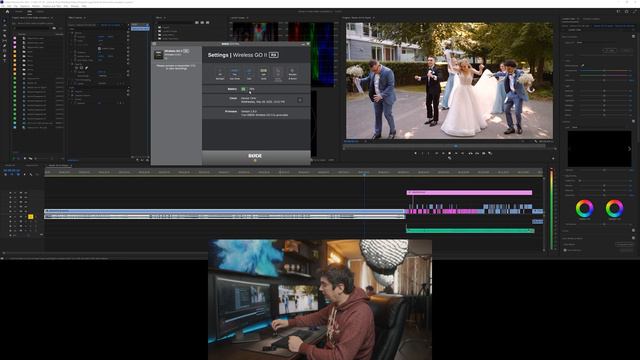
Task: Step forward one frame in Program Monitor
Action: coord(456,153)
